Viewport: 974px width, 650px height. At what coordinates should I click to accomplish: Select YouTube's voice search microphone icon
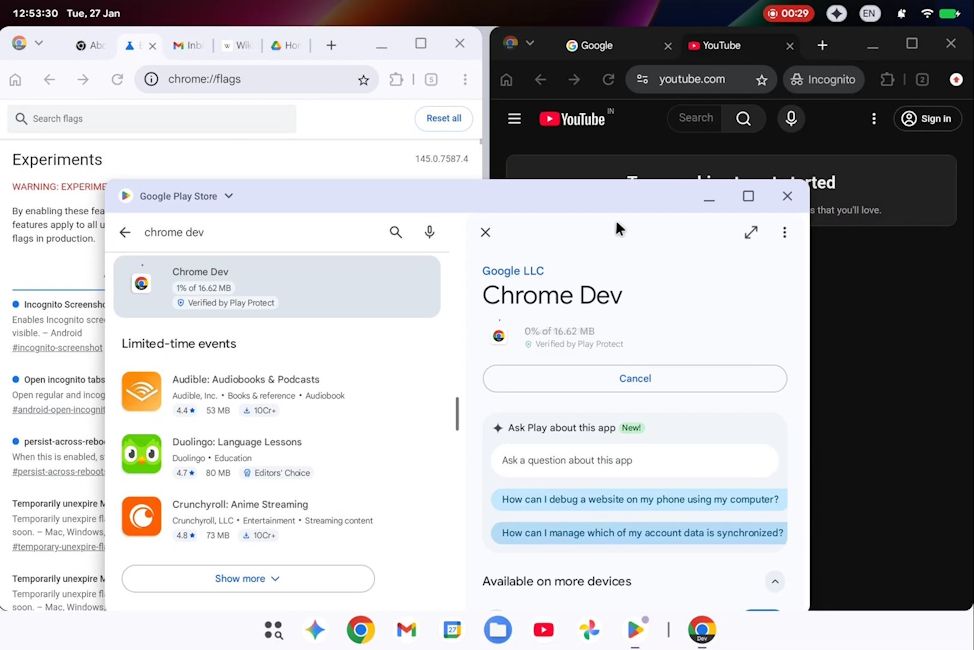click(x=790, y=118)
